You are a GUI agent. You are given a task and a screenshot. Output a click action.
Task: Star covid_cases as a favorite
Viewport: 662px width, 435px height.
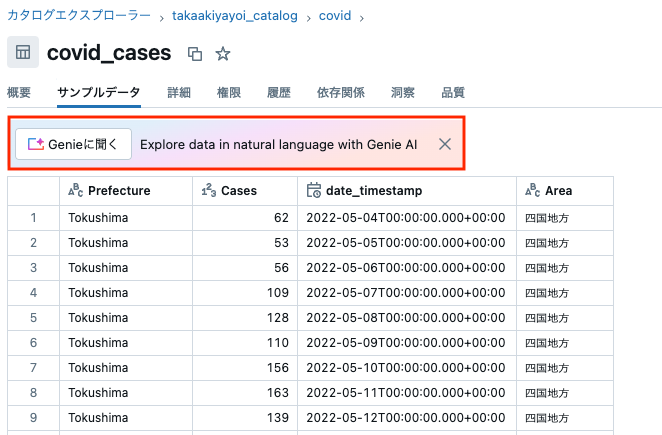(222, 54)
